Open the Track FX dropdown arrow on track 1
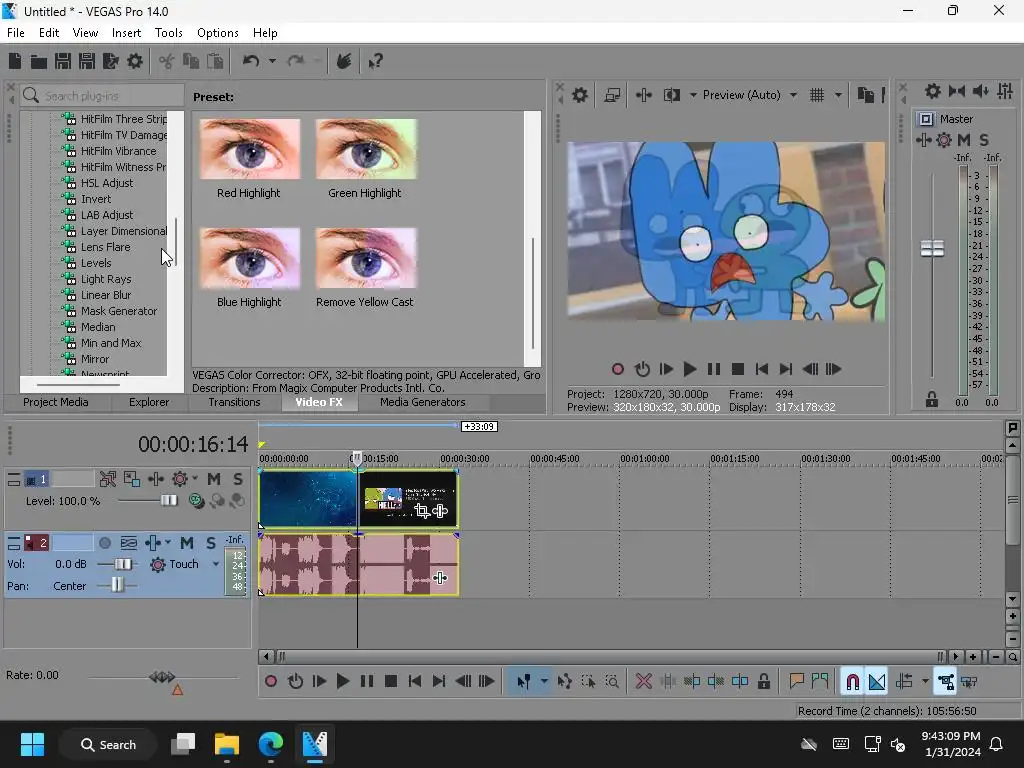 195,479
